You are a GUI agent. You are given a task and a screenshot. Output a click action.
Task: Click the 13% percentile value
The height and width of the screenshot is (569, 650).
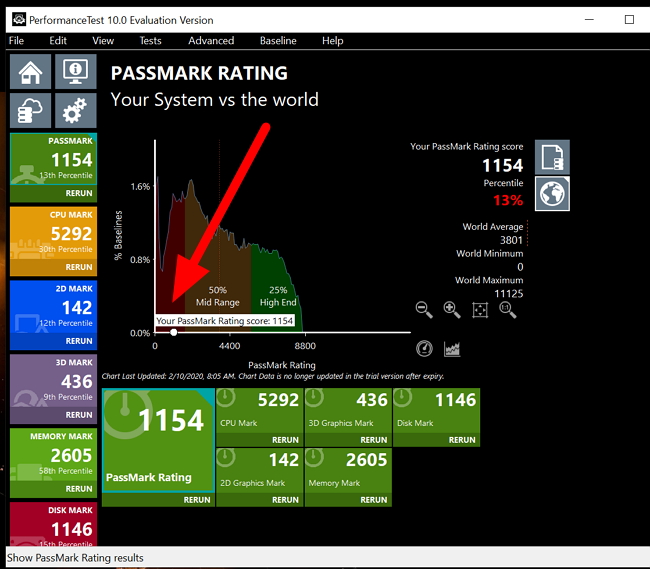508,200
